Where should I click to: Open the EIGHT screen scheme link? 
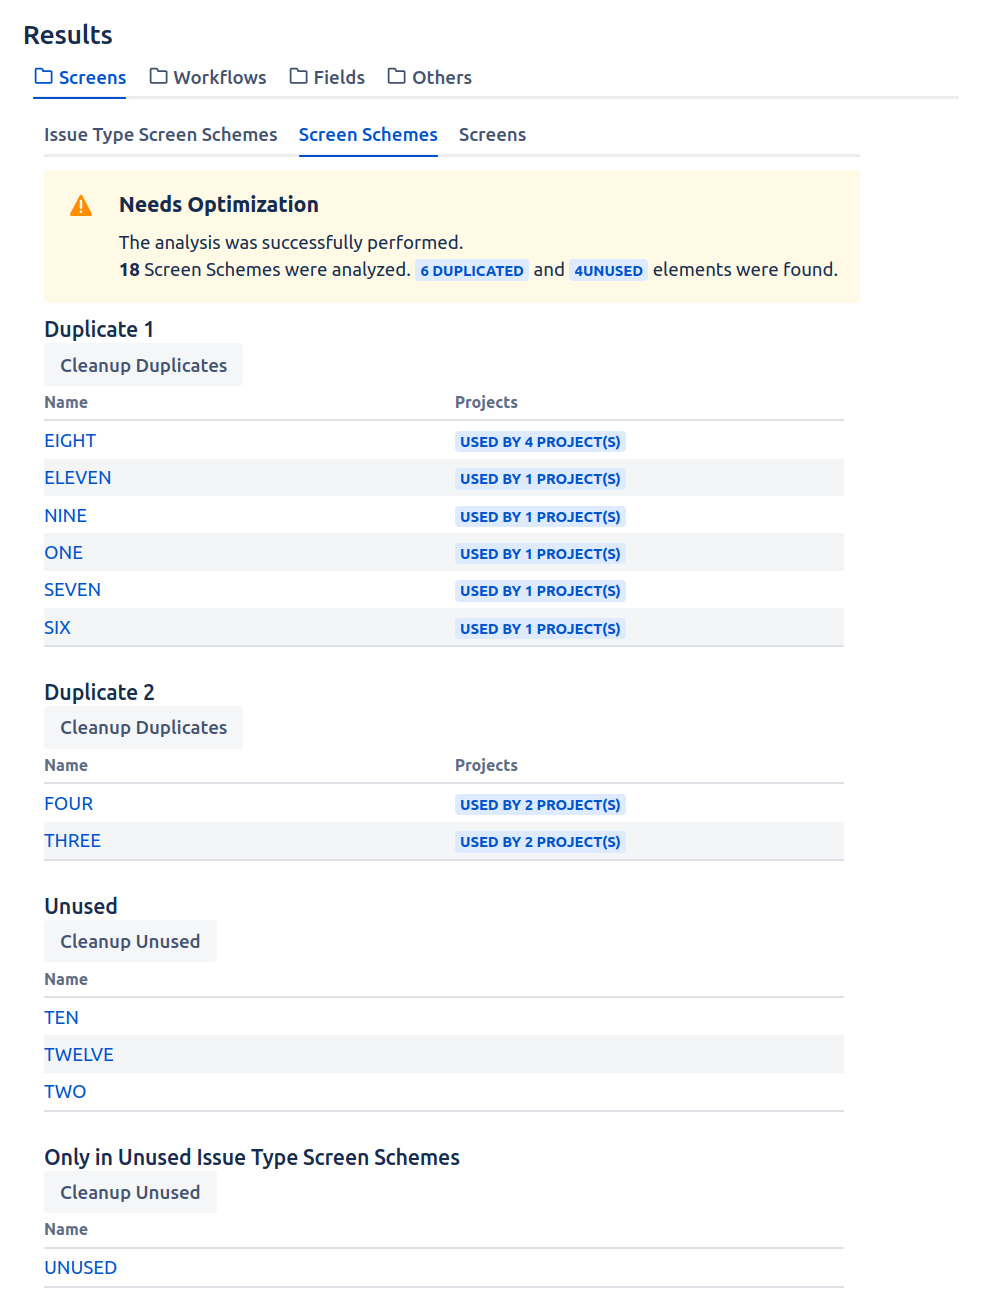point(70,441)
